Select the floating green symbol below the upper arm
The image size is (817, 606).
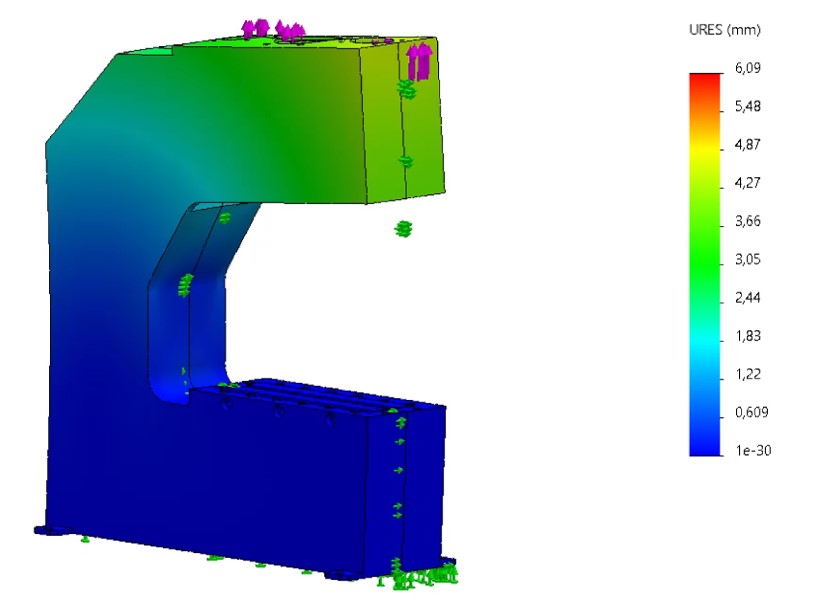coord(403,229)
